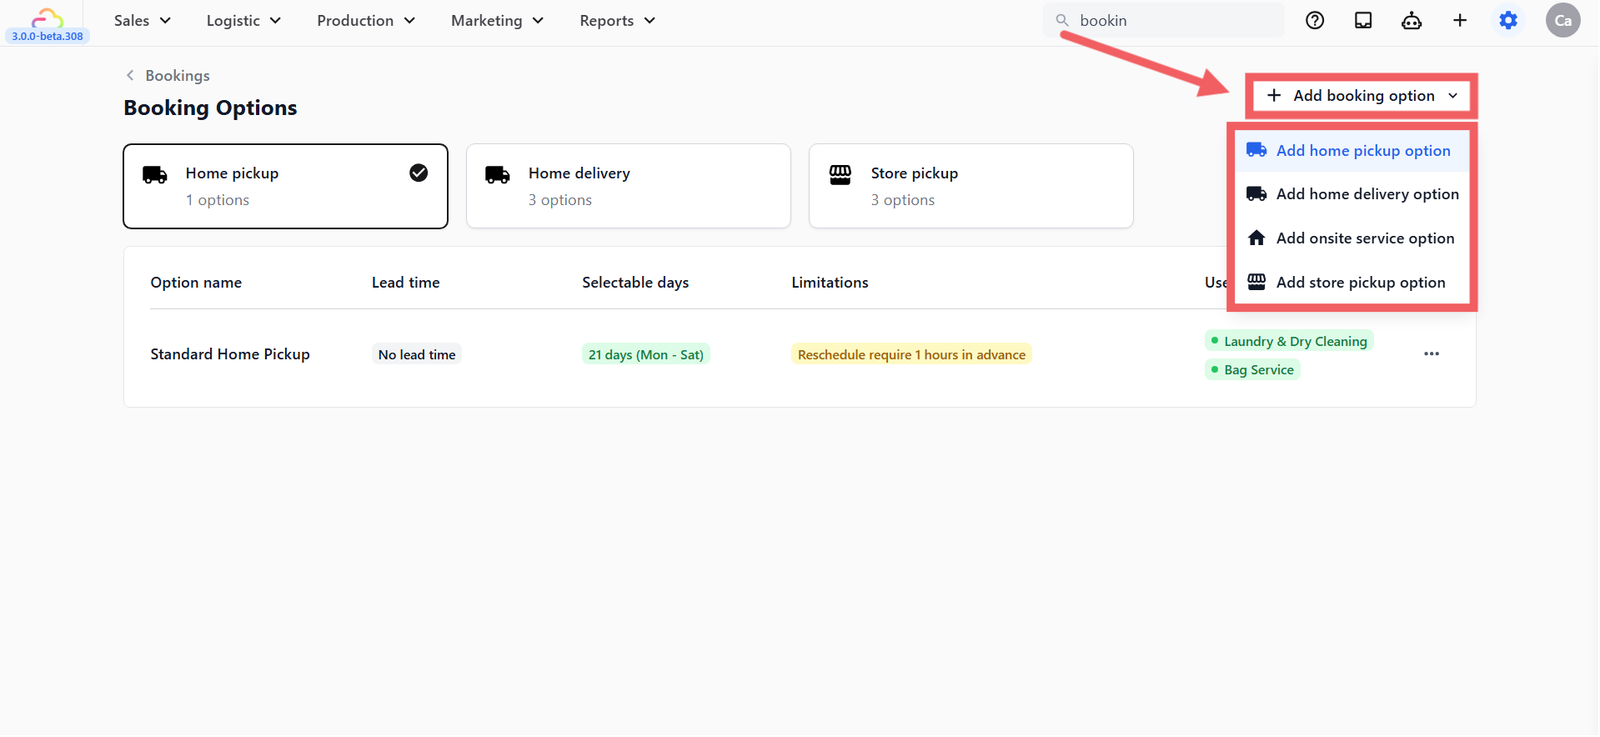Collapse the Add booking option dropdown
Viewport: 1600px width, 737px height.
1362,96
